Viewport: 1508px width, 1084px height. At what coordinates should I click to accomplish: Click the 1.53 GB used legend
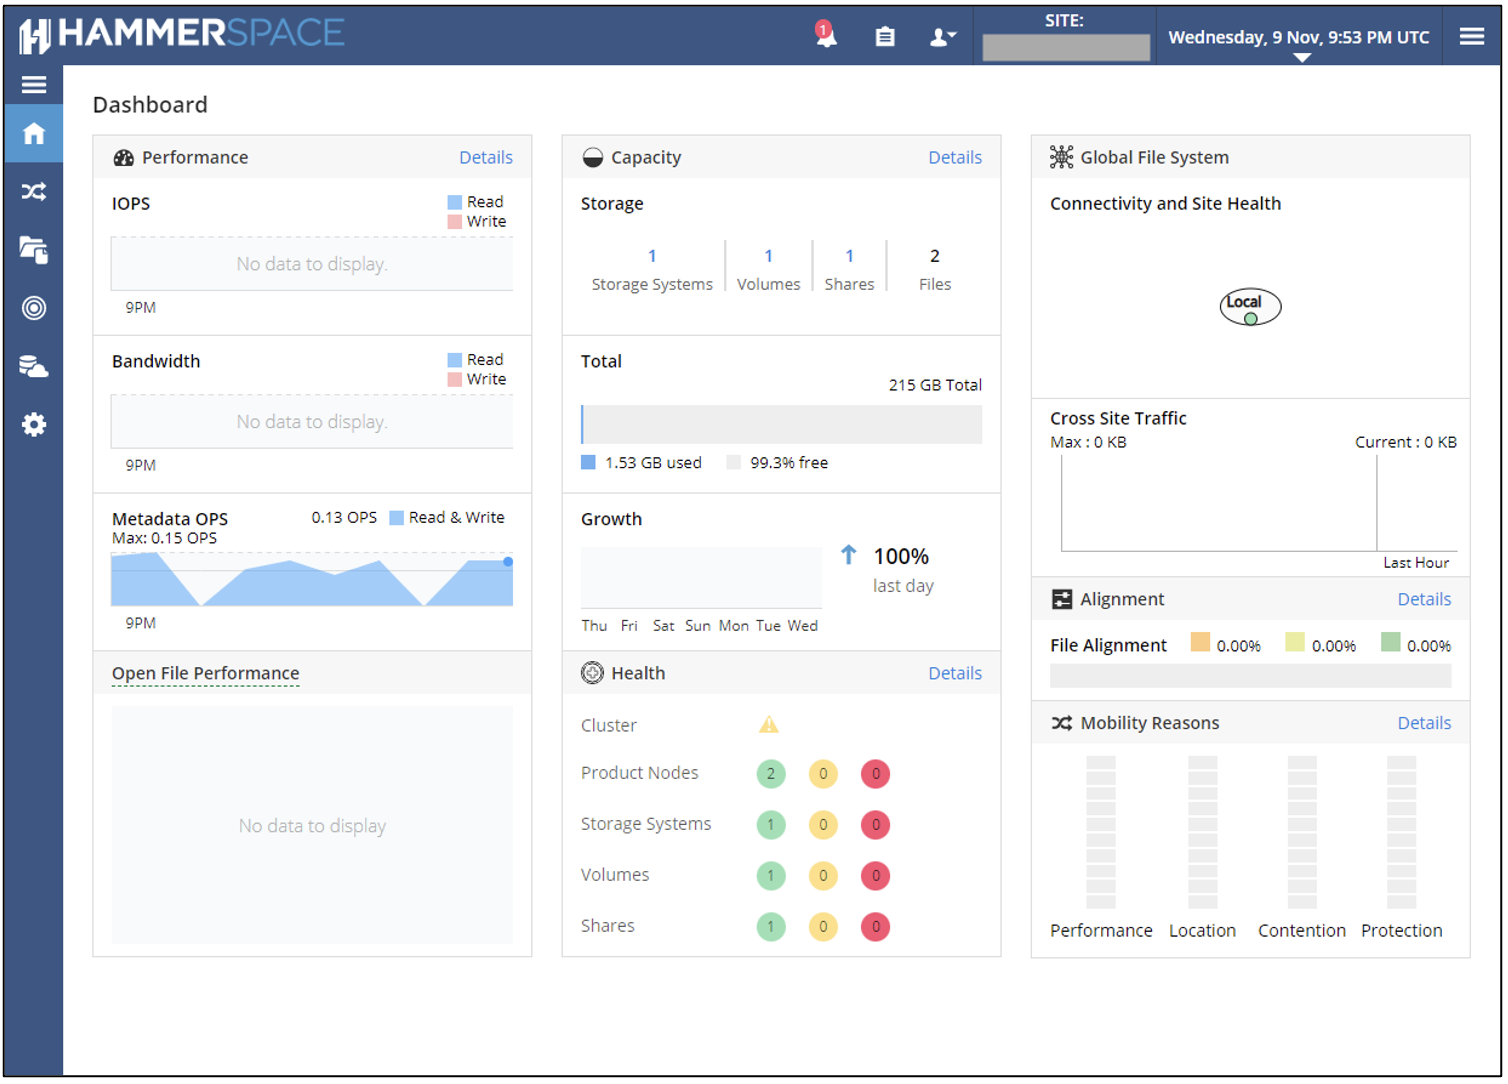tap(642, 463)
